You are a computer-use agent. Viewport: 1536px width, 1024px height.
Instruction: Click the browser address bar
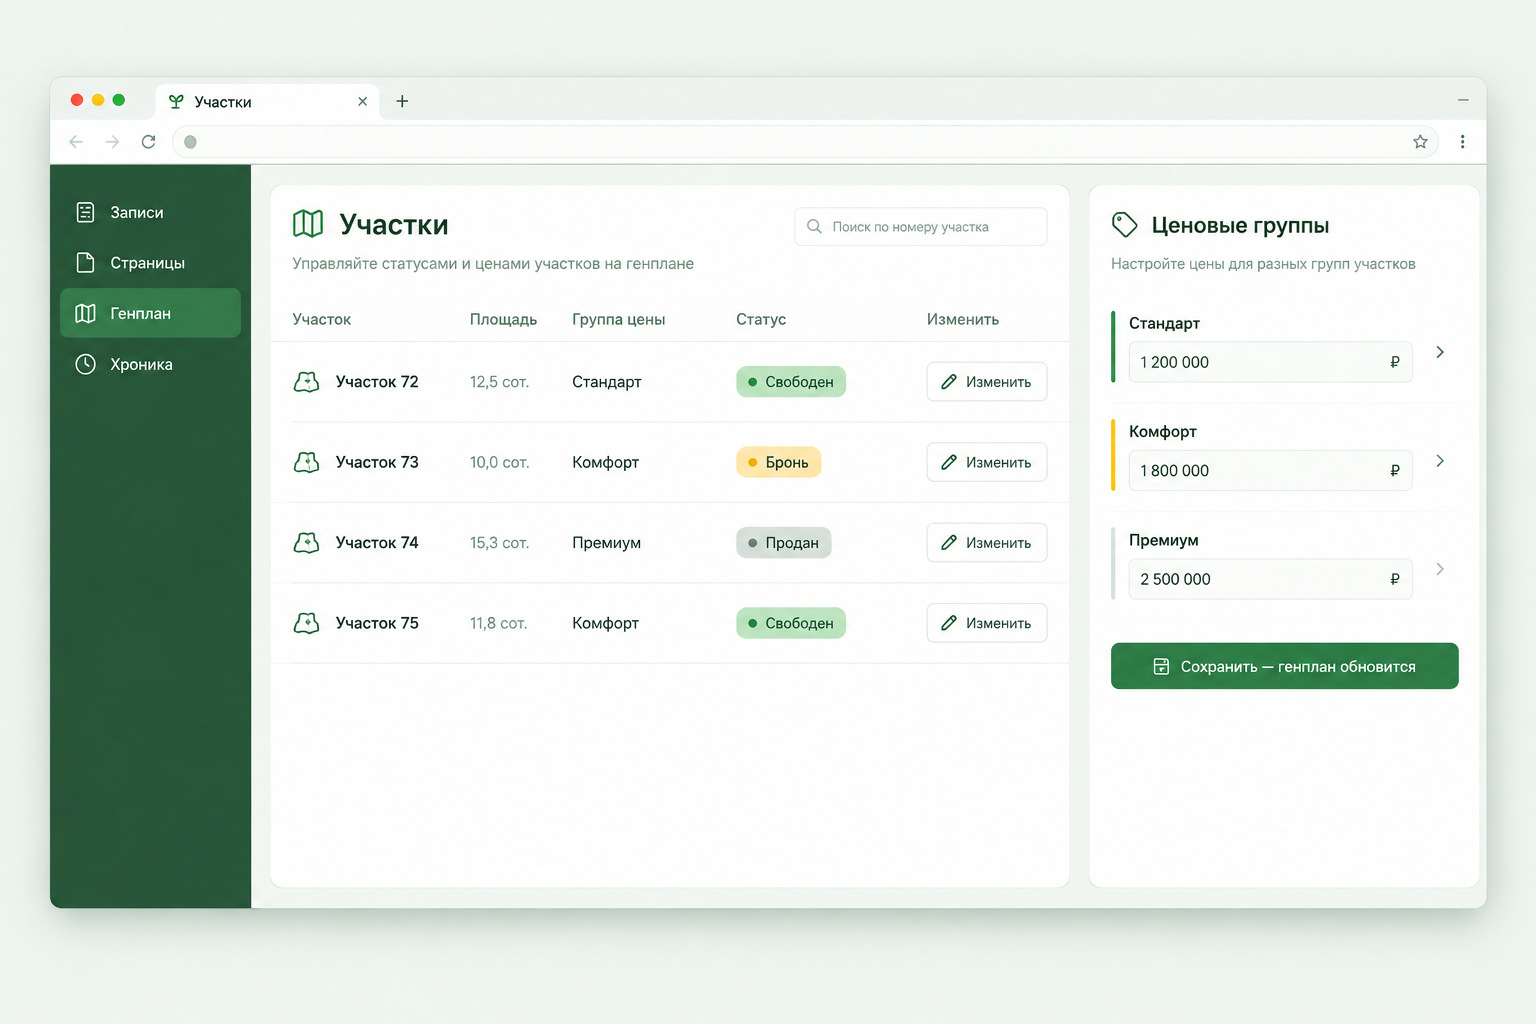click(x=805, y=142)
